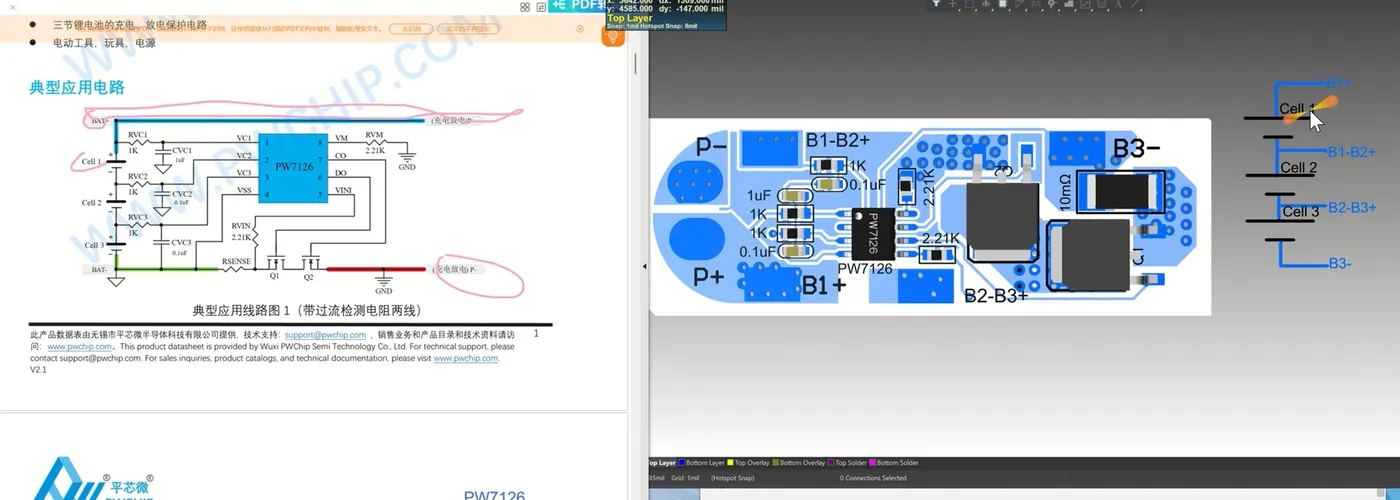This screenshot has width=1400, height=500.
Task: Click the 'Grid: 1mil' status bar entry
Action: click(x=686, y=478)
